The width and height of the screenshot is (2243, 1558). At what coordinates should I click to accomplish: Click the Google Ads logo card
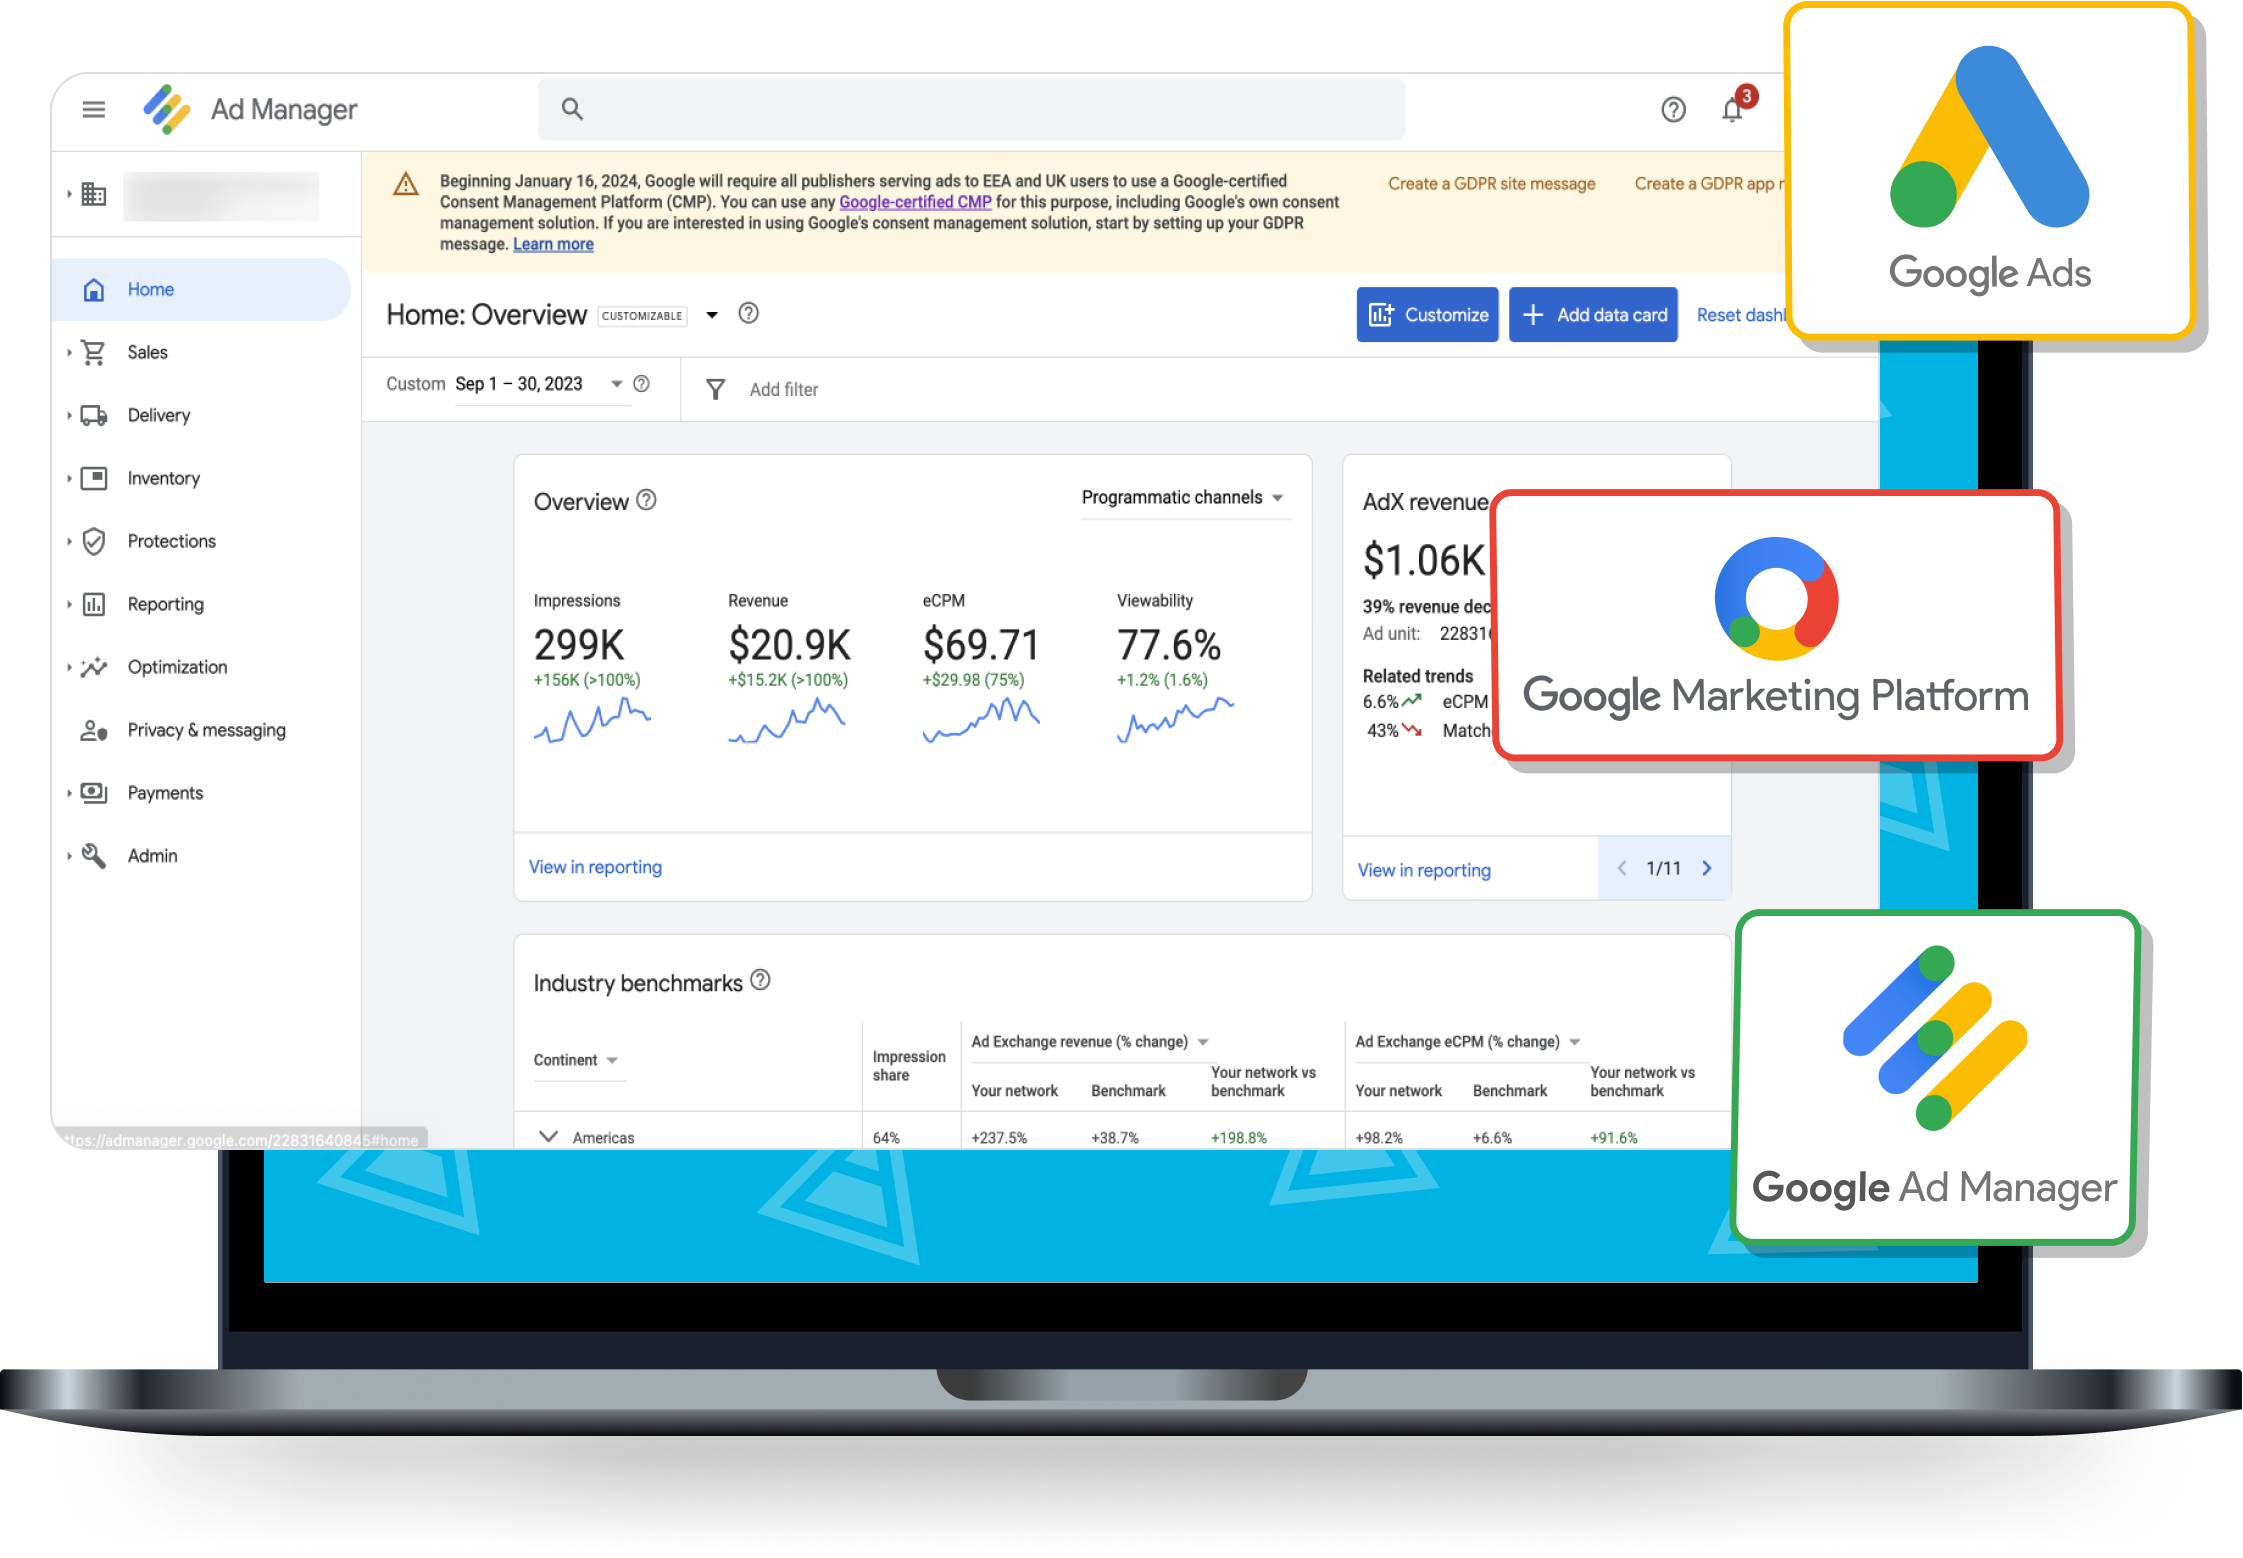1989,170
